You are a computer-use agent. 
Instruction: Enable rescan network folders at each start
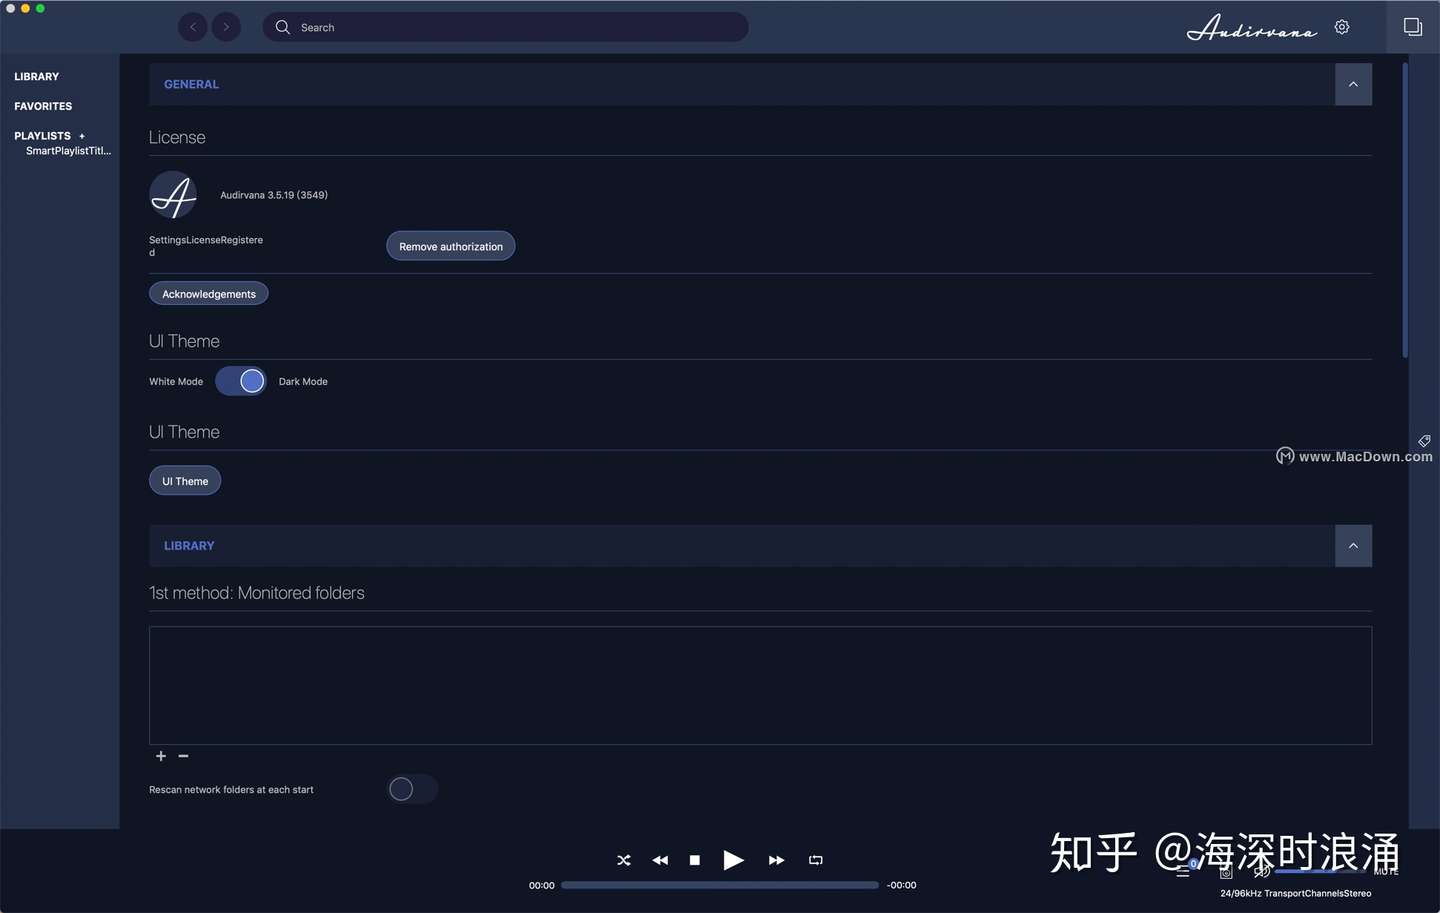click(x=412, y=789)
